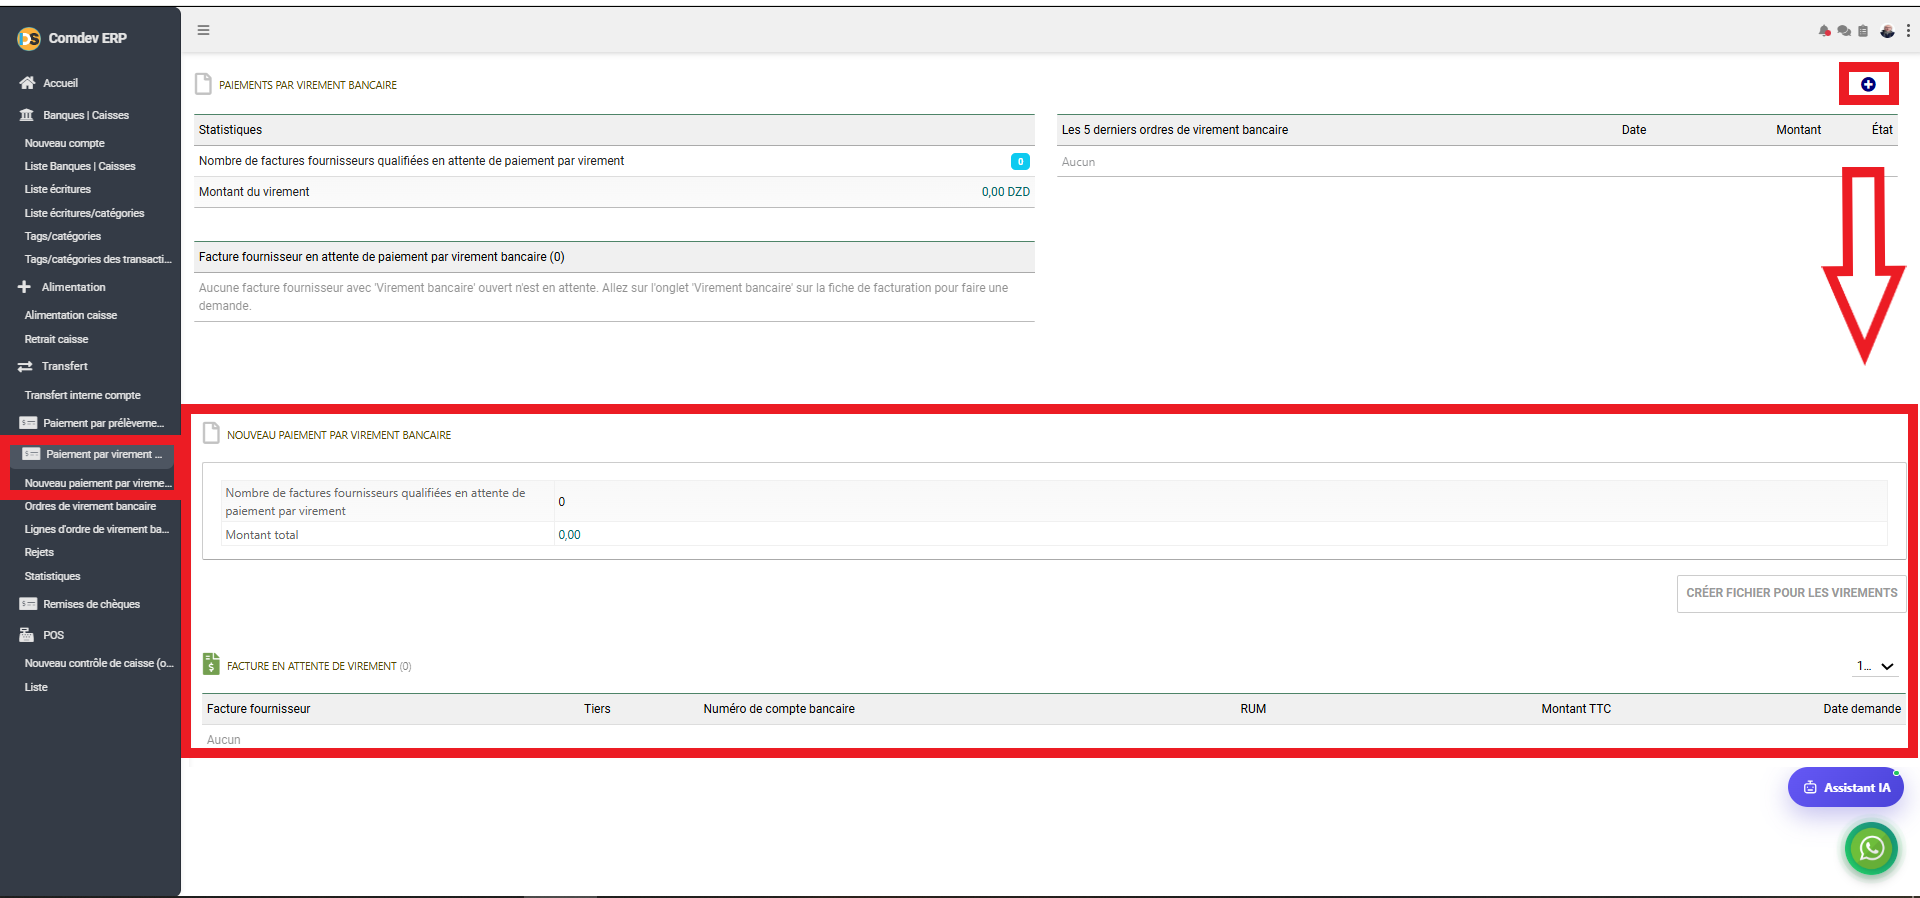The image size is (1920, 898).
Task: Open Retrait caisse sidebar entry
Action: 56,339
